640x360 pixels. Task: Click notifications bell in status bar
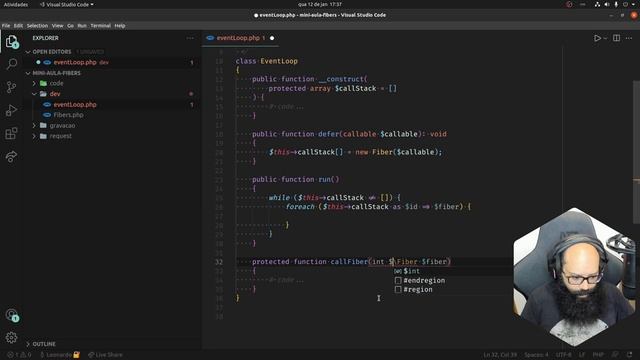[x=629, y=355]
